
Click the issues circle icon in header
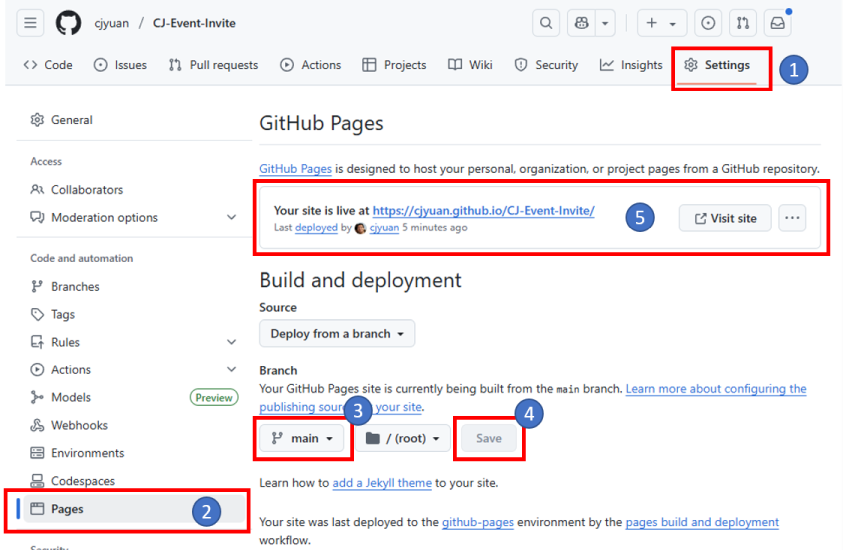point(708,23)
